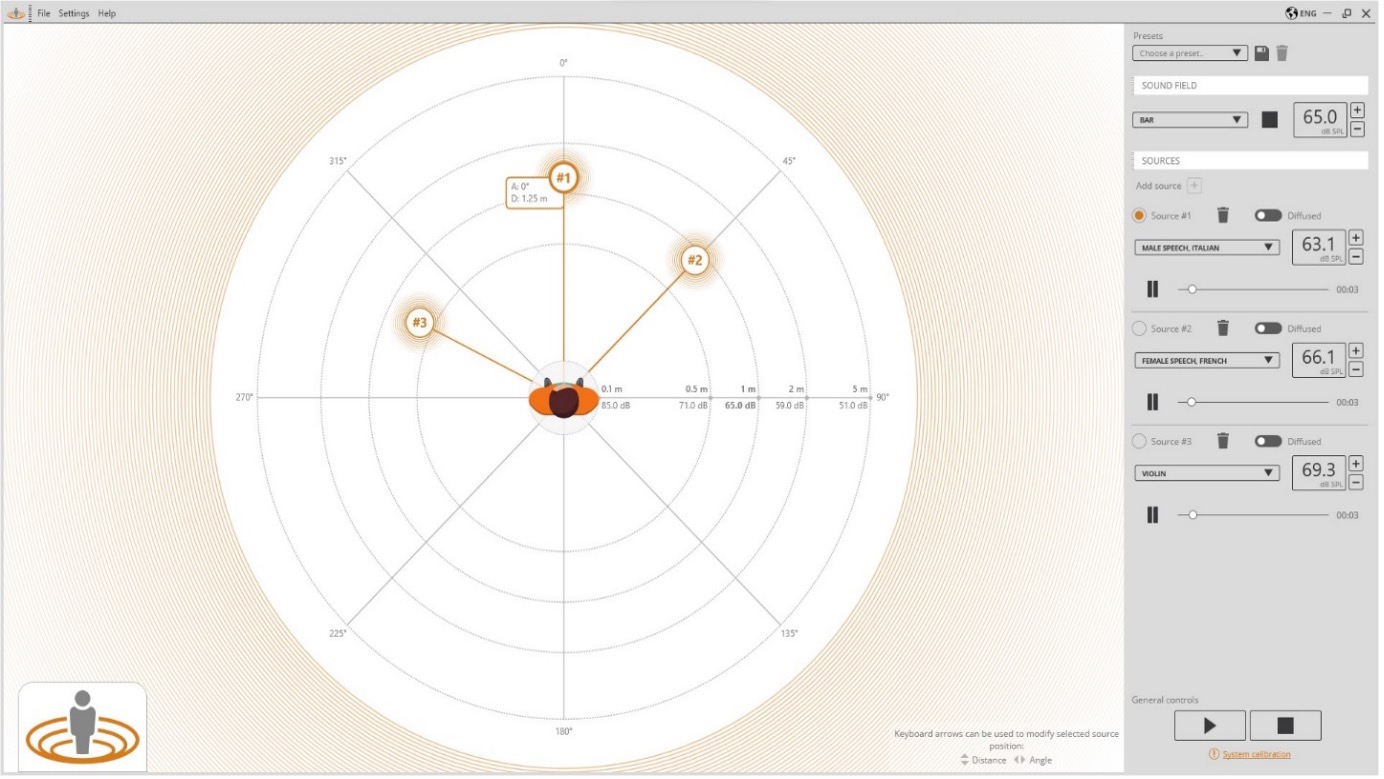Select source marker #3 on the polar plot

pos(421,324)
